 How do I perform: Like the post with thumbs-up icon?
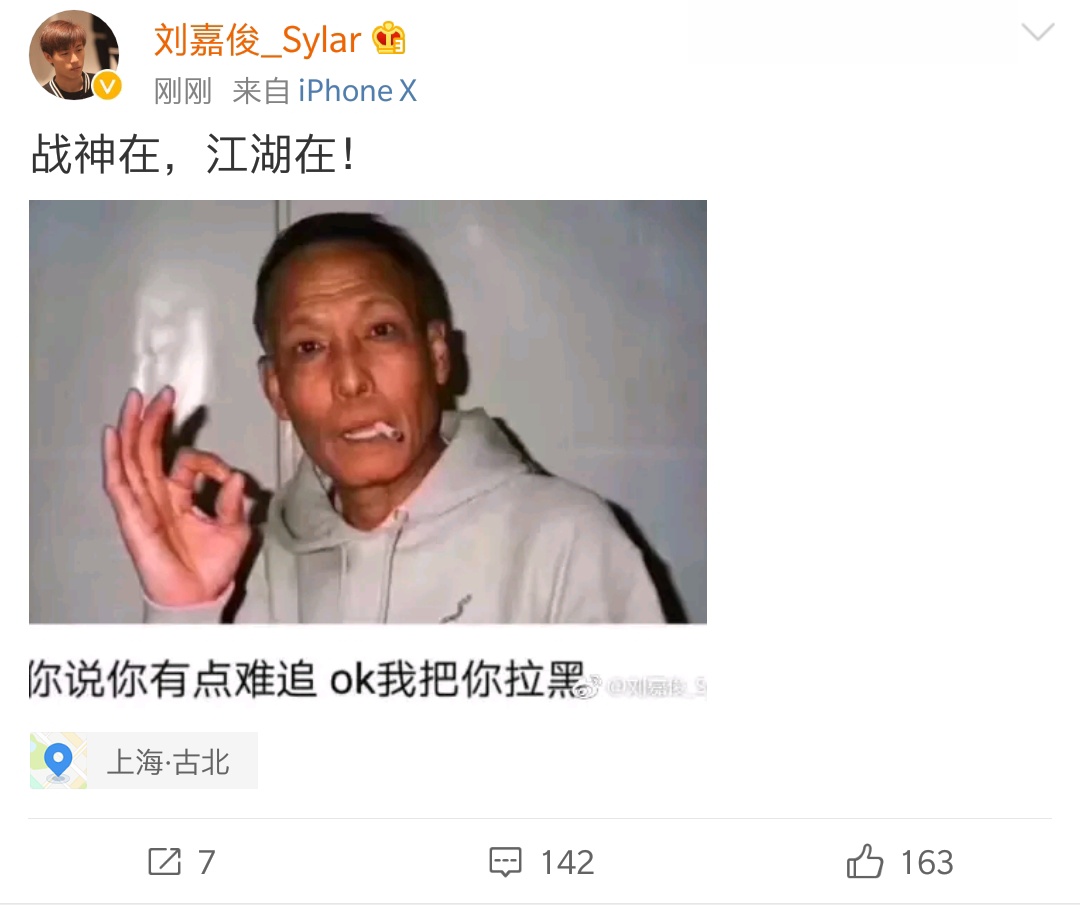click(864, 861)
